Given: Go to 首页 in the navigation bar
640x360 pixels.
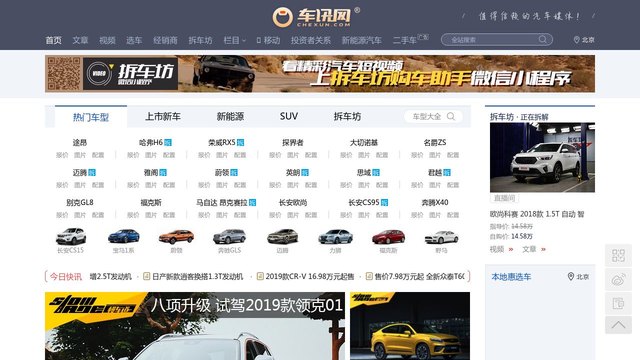Looking at the screenshot, I should click(x=53, y=40).
